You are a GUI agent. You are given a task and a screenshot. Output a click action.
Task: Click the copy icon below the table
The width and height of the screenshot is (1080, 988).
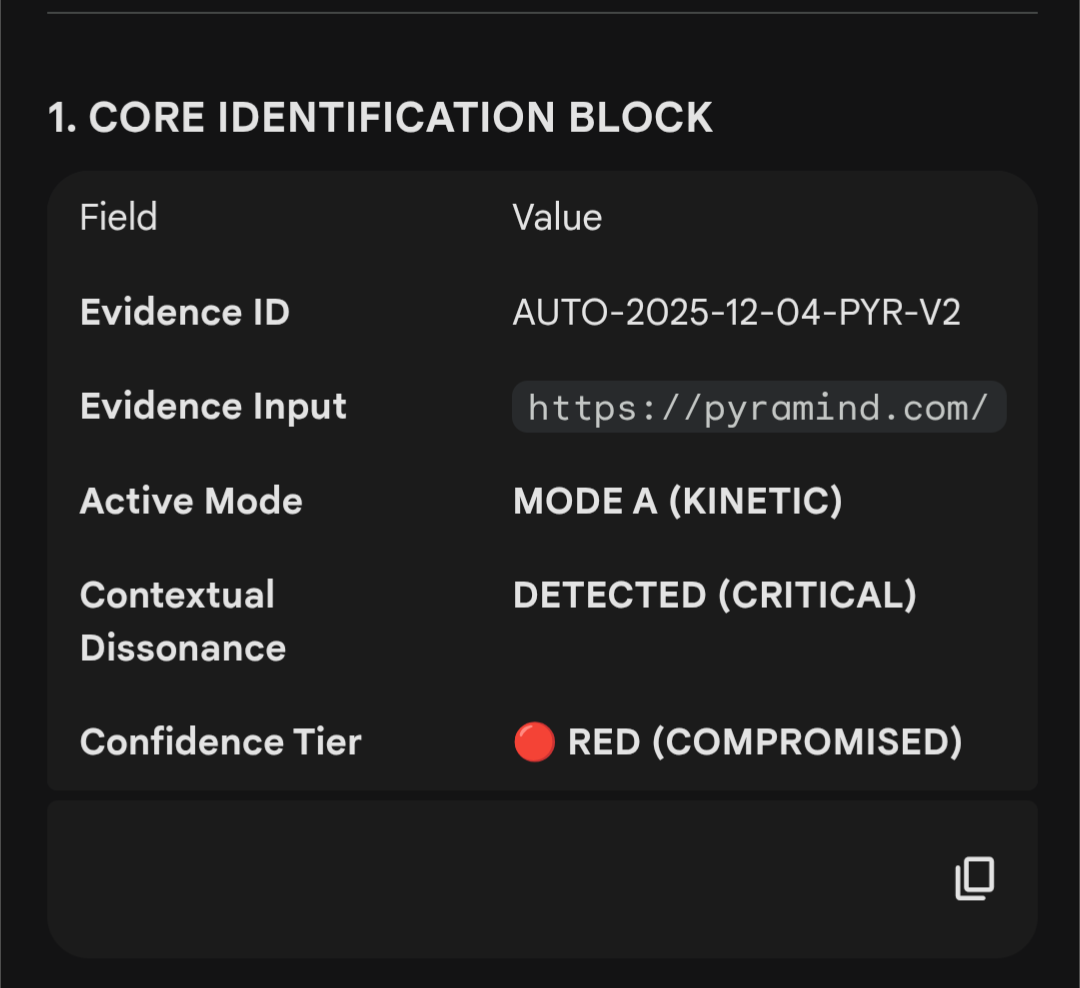point(975,878)
